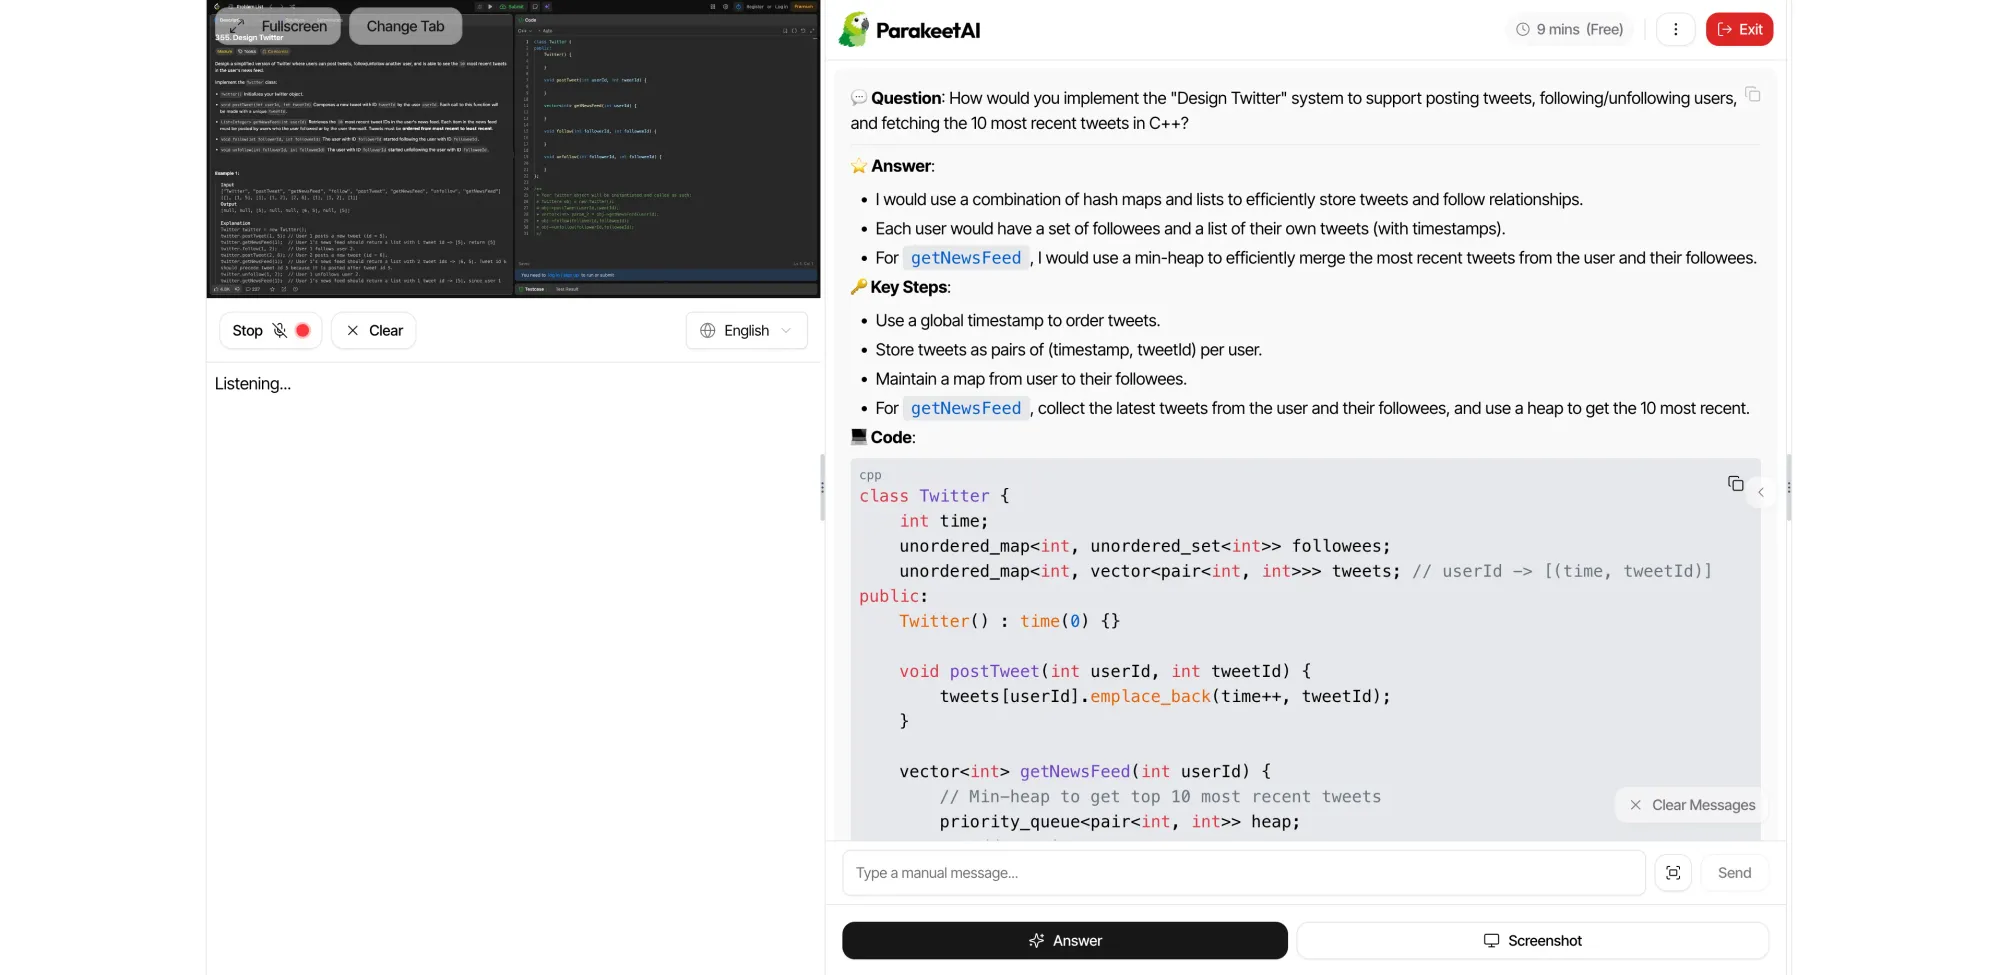Click the 'Question' heading text
This screenshot has height=975, width=2000.
pyautogui.click(x=906, y=98)
